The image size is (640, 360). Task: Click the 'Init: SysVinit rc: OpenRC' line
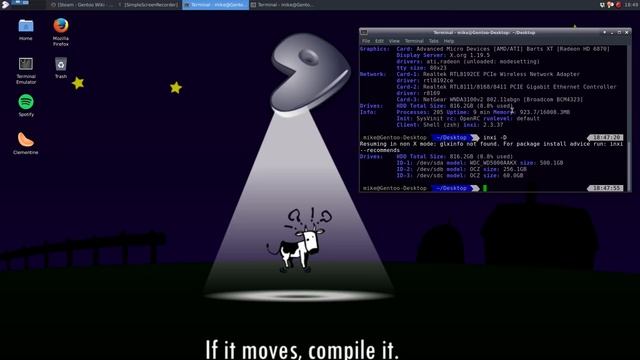point(468,118)
